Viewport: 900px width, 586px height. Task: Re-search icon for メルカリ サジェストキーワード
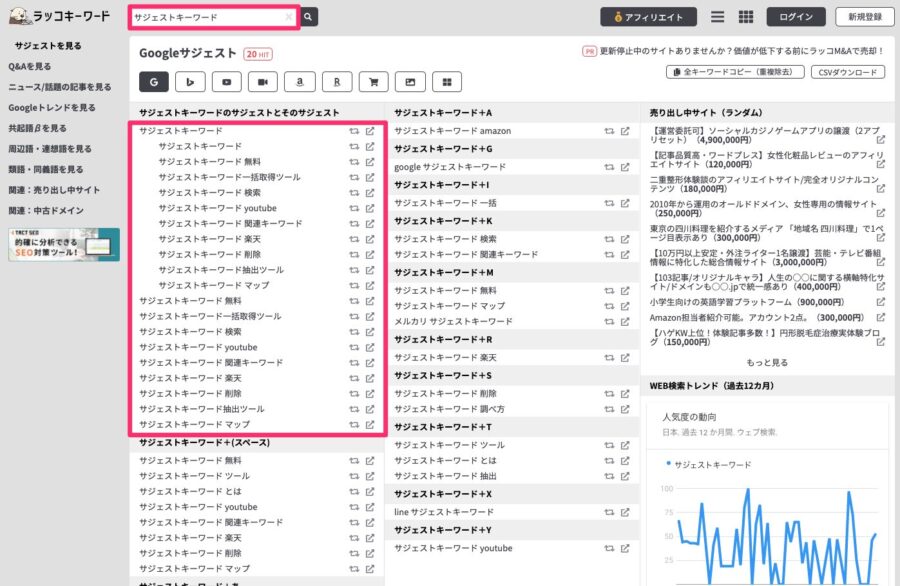coord(609,321)
